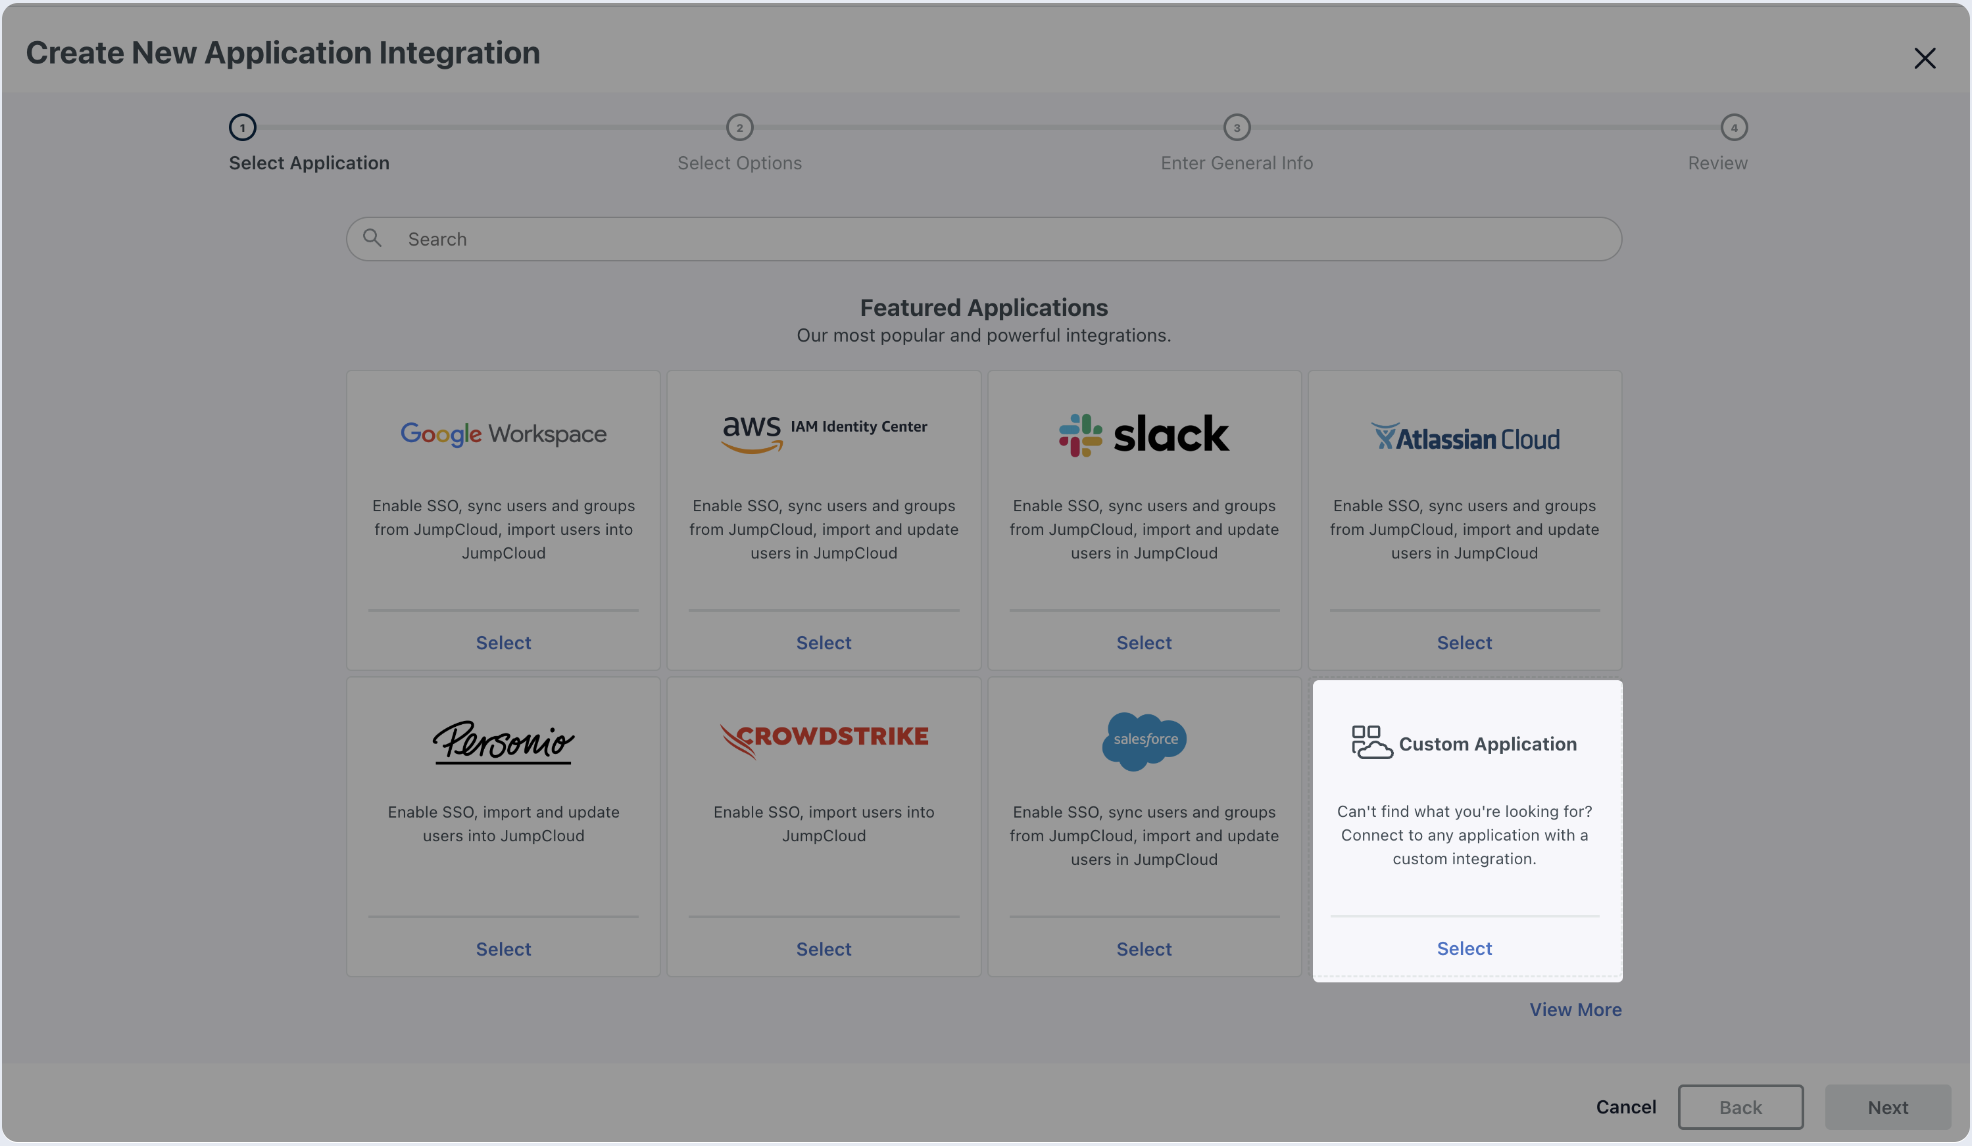Screen dimensions: 1972x1146
Task: Close the integration dialog with X
Action: tap(1924, 58)
